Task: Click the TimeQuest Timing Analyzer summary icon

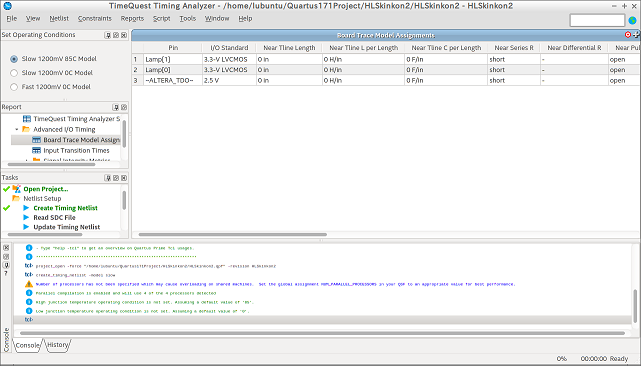Action: (x=27, y=119)
